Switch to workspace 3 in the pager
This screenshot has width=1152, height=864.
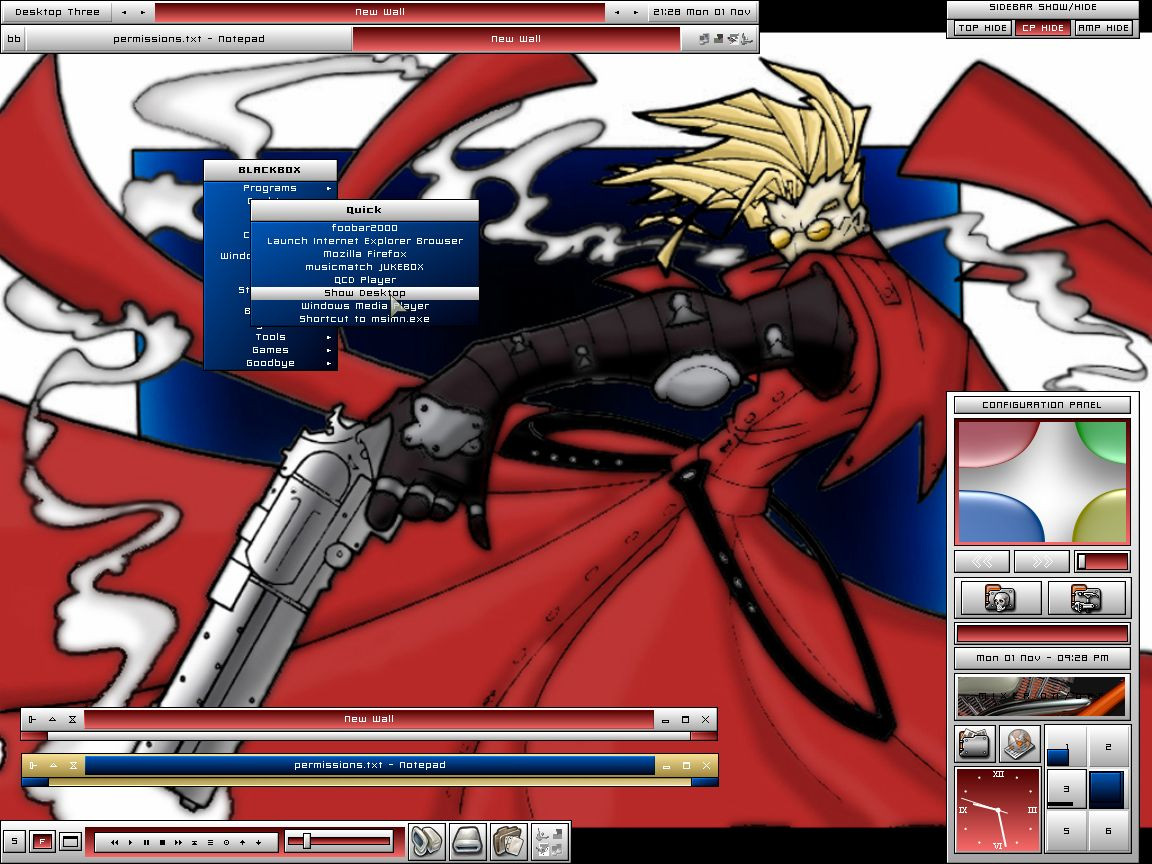[1066, 789]
